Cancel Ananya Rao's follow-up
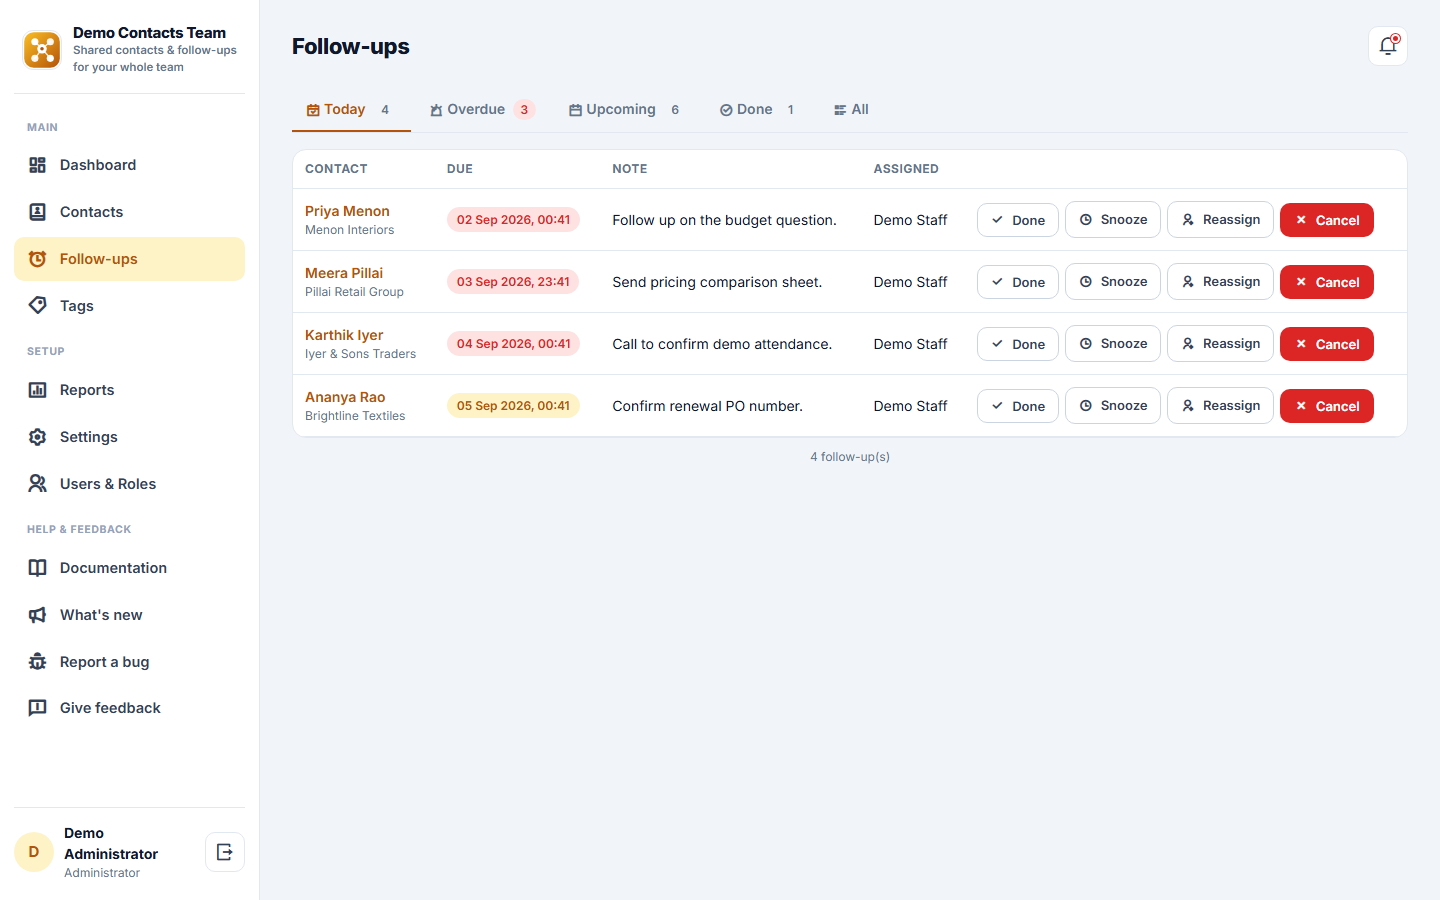 coord(1327,406)
